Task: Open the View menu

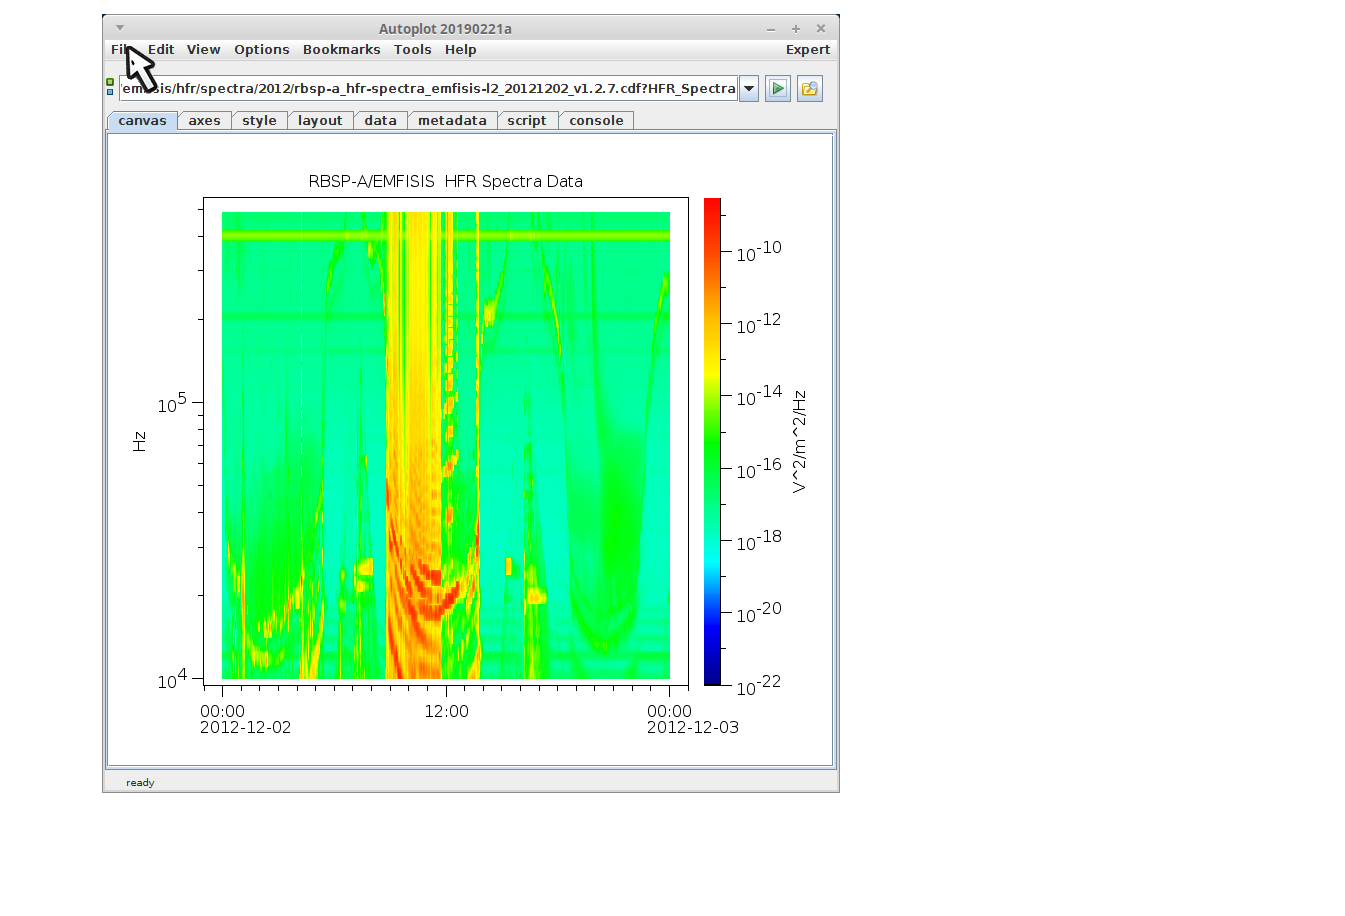Action: click(203, 50)
